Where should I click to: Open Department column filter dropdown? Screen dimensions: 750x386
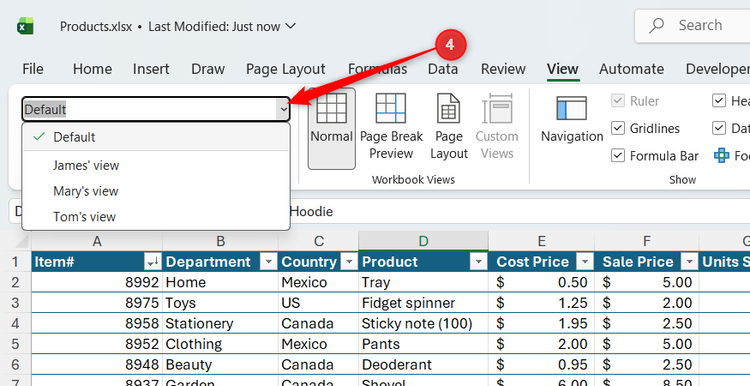pyautogui.click(x=269, y=262)
